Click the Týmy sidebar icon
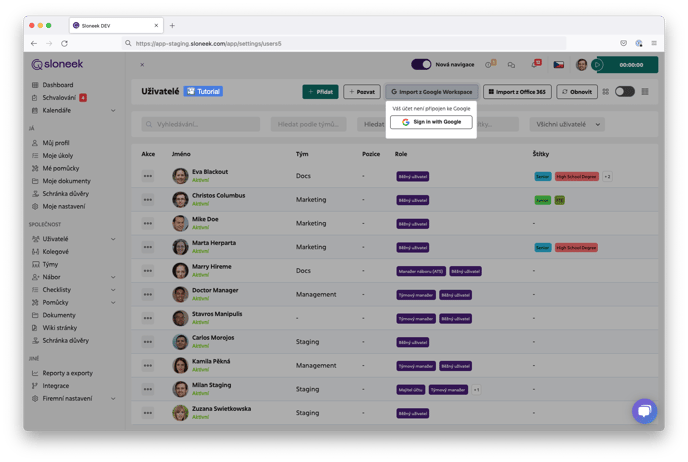This screenshot has height=462, width=688. coord(35,265)
